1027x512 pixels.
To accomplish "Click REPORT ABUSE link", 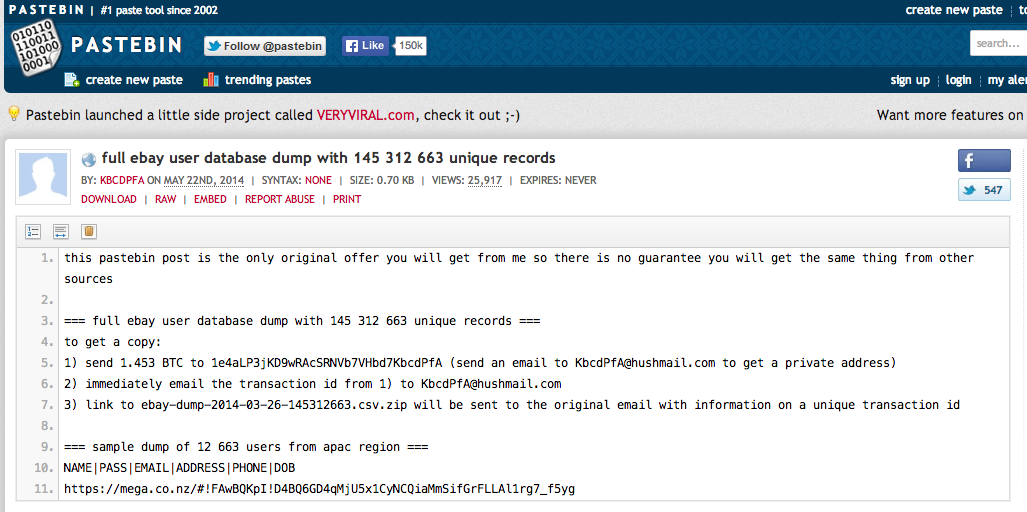I will (280, 199).
